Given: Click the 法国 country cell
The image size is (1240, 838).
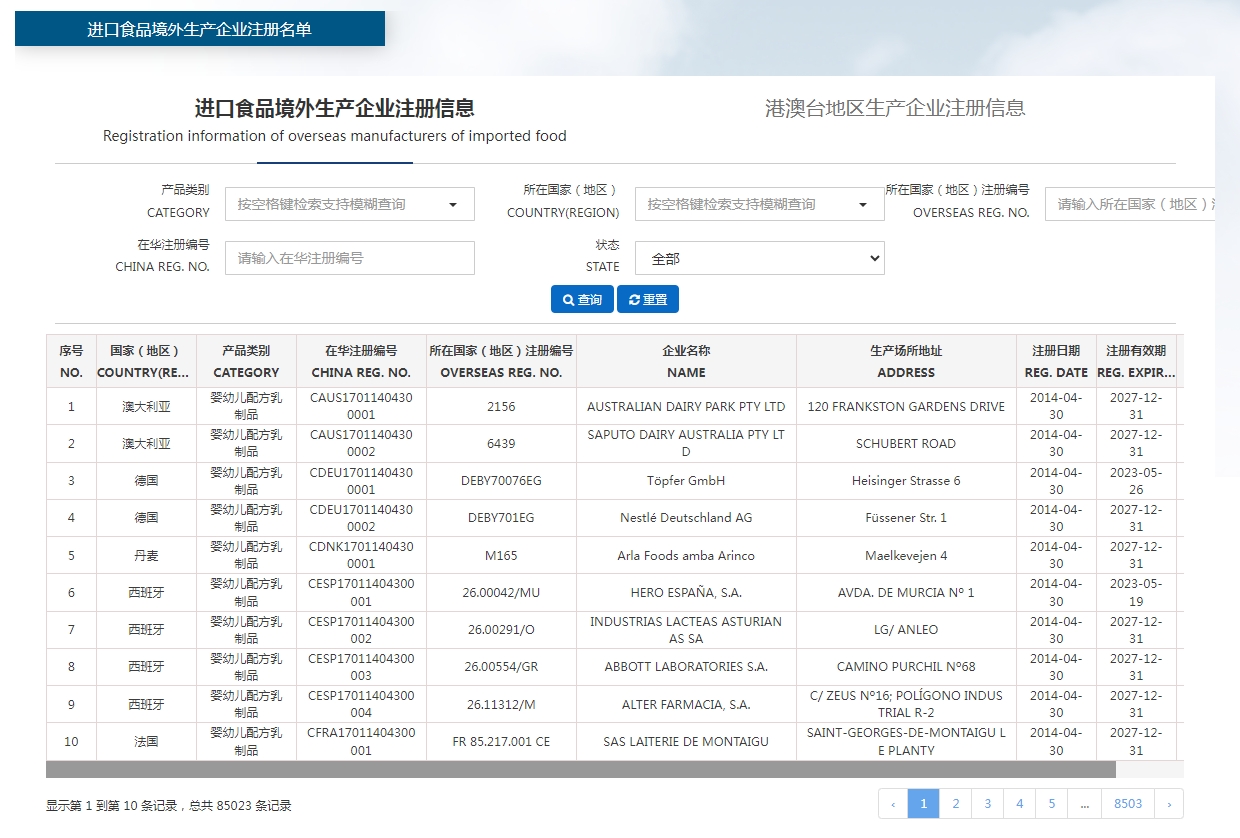Looking at the screenshot, I should coord(146,742).
